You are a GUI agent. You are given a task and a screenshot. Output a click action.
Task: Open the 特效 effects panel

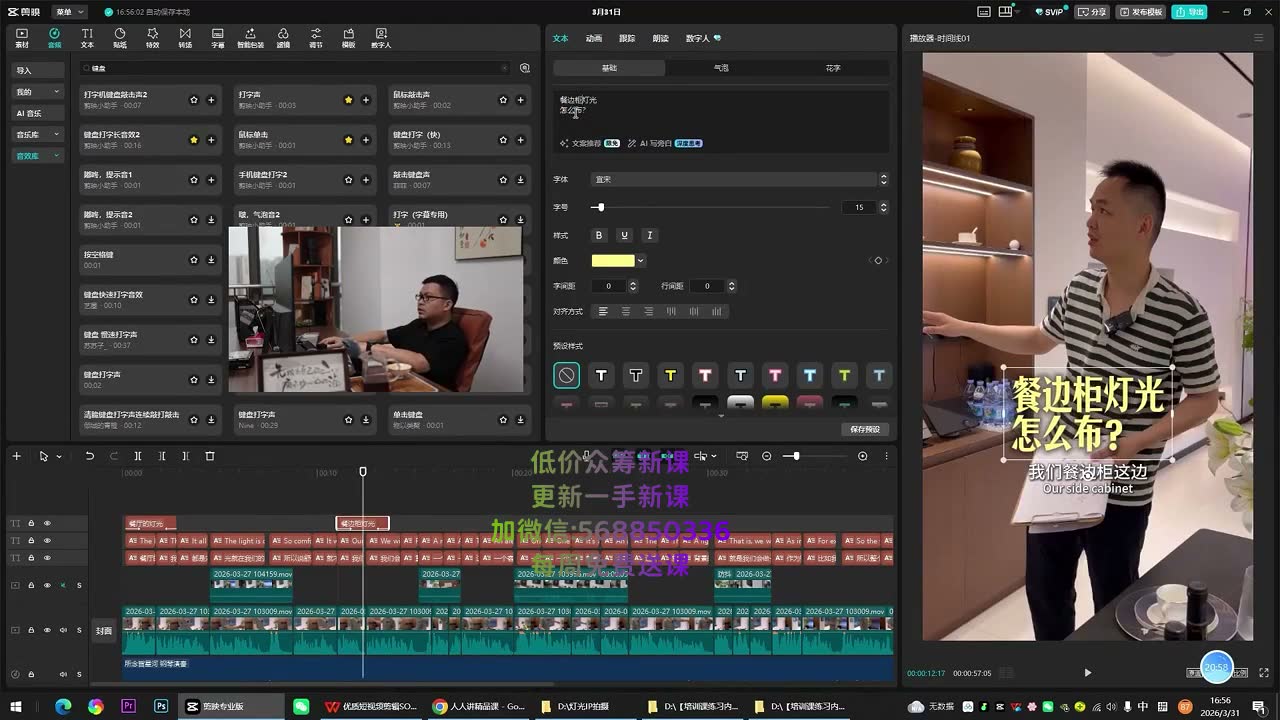pyautogui.click(x=152, y=38)
